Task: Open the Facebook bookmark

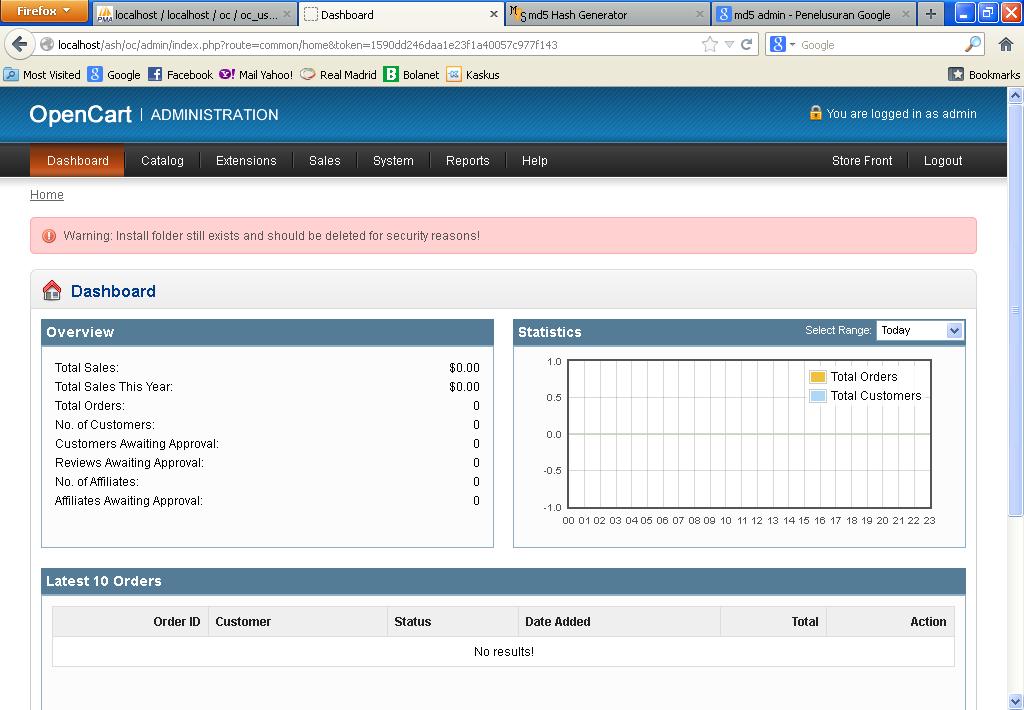Action: tap(180, 74)
